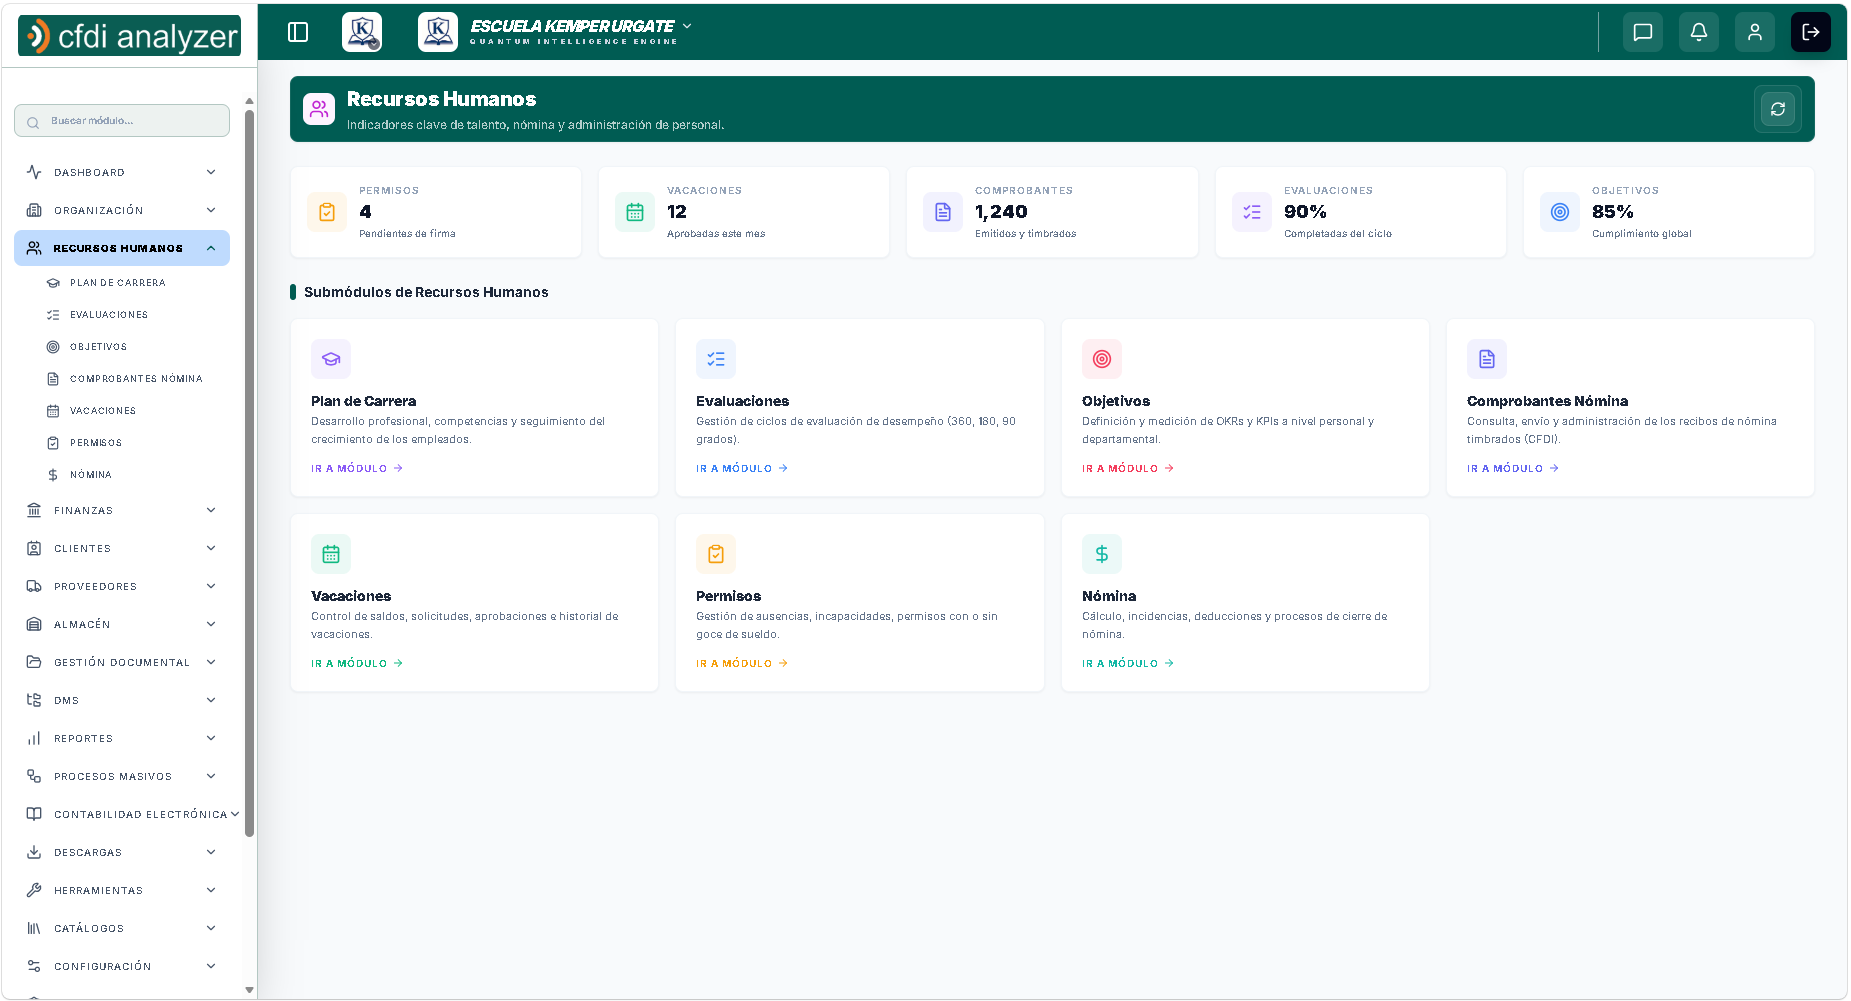The image size is (1851, 1001).
Task: Click the Finanzas bank icon in sidebar
Action: (34, 510)
